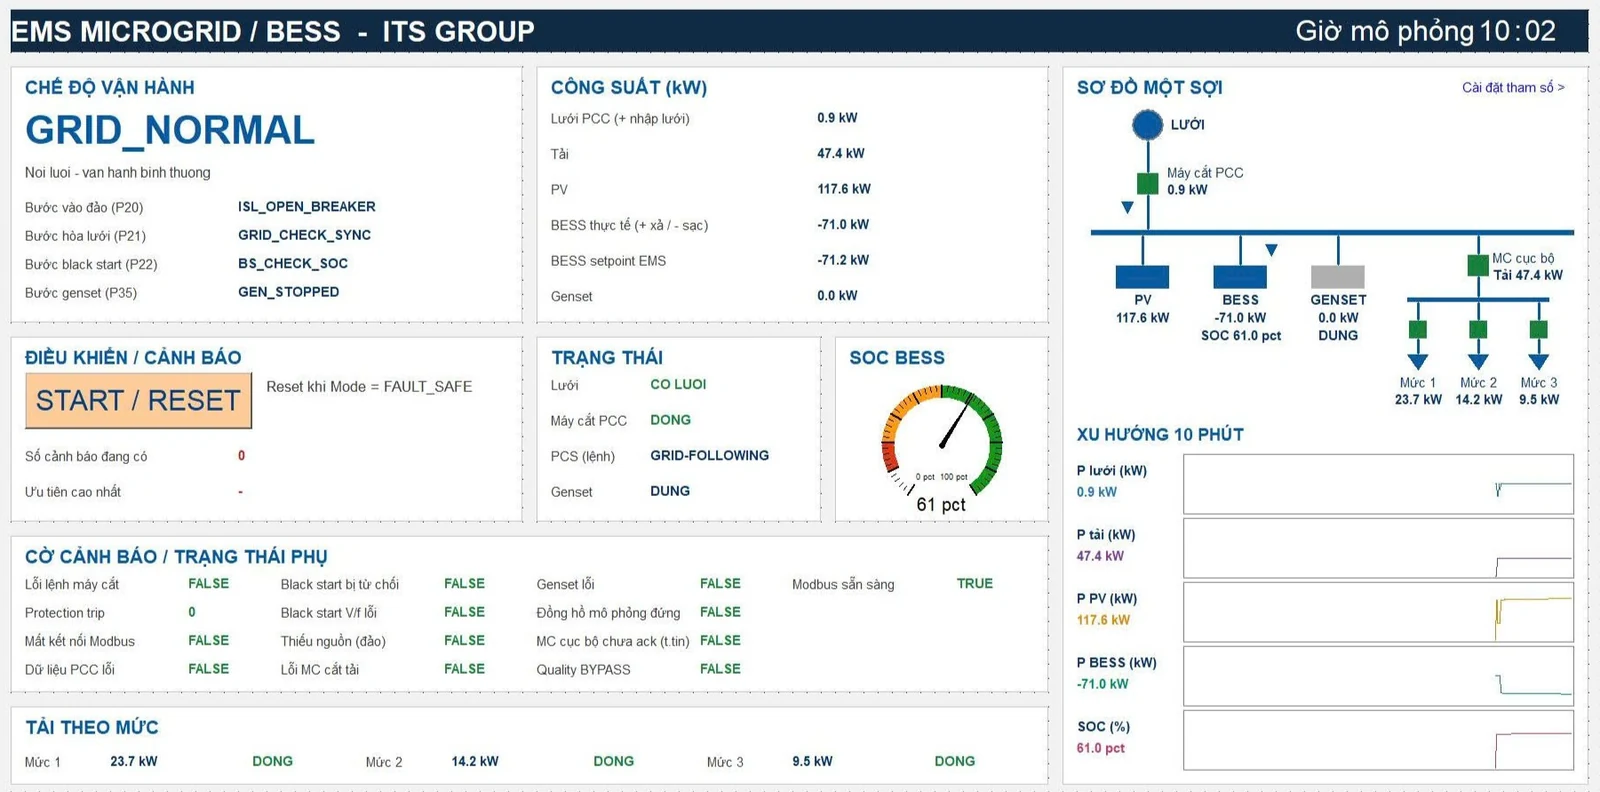Click the SOC BESS gauge dial

941,441
